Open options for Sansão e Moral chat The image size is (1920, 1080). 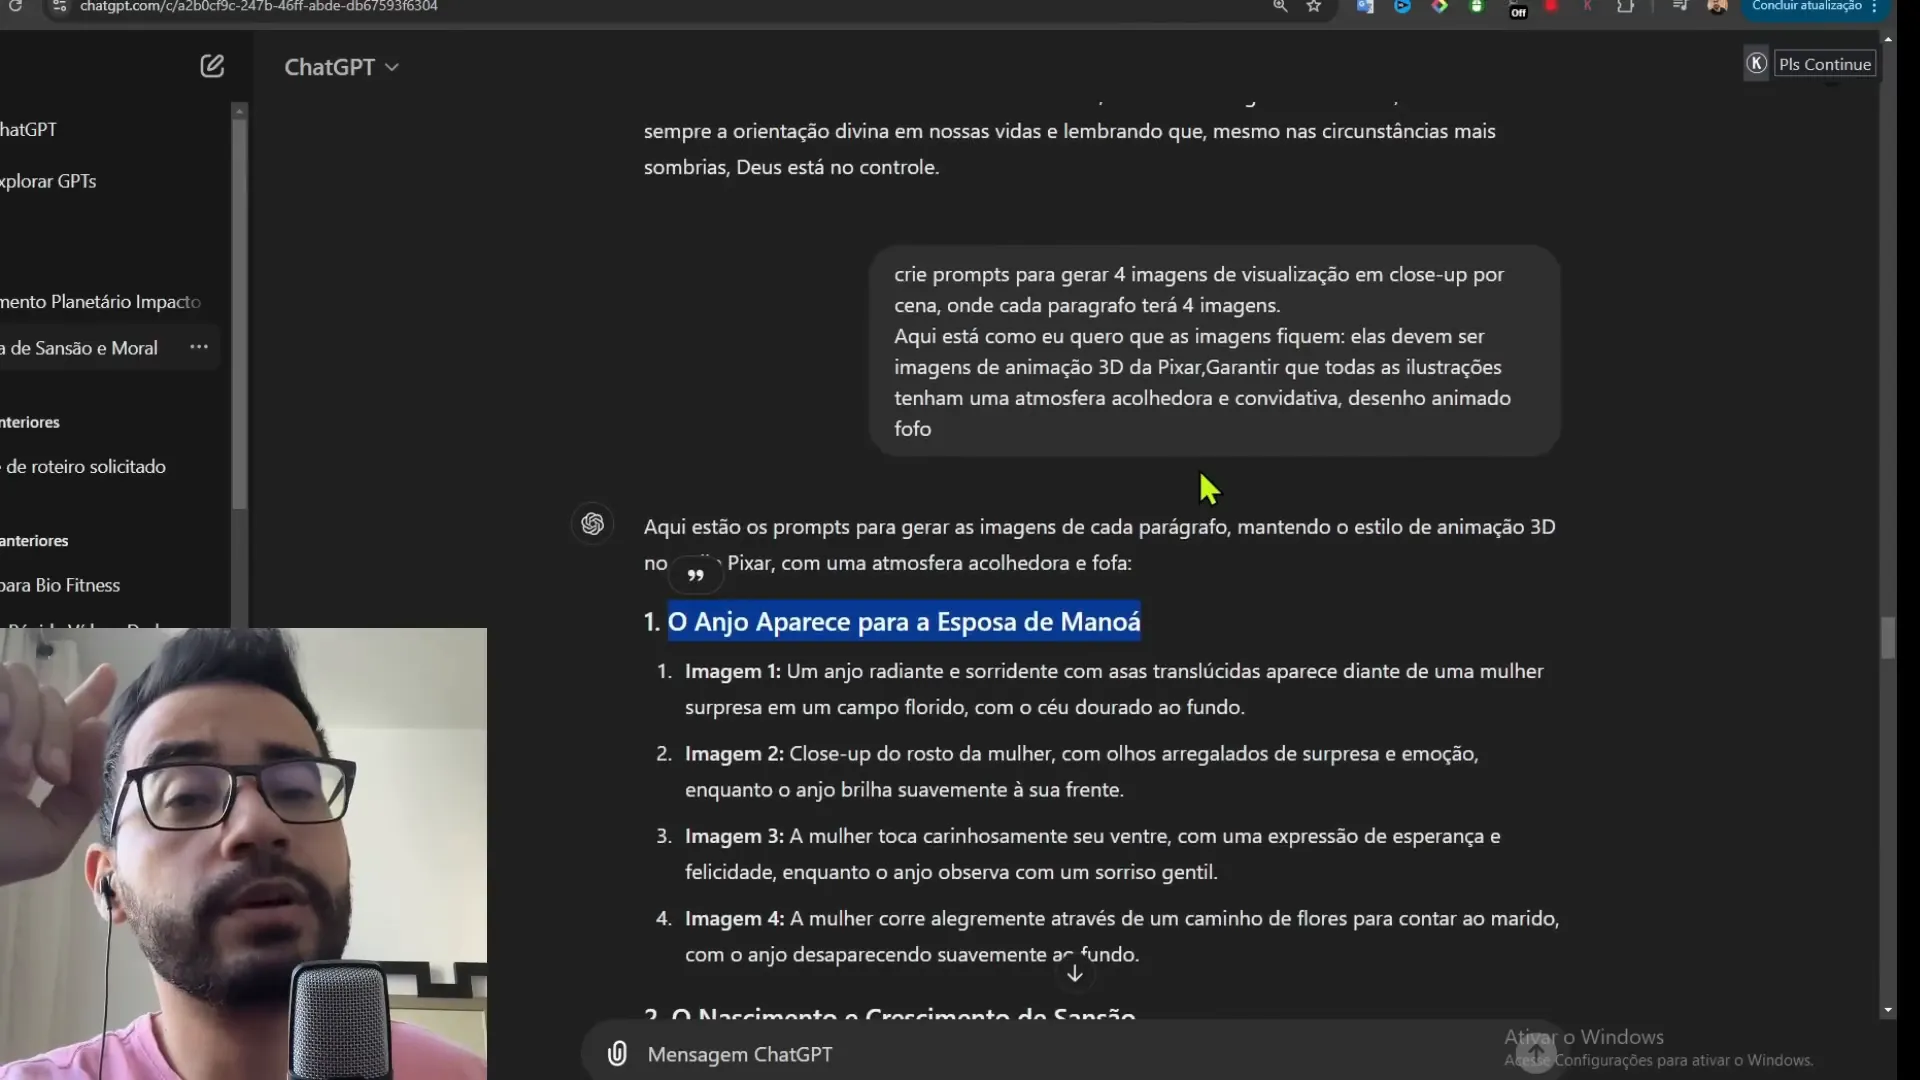click(199, 347)
